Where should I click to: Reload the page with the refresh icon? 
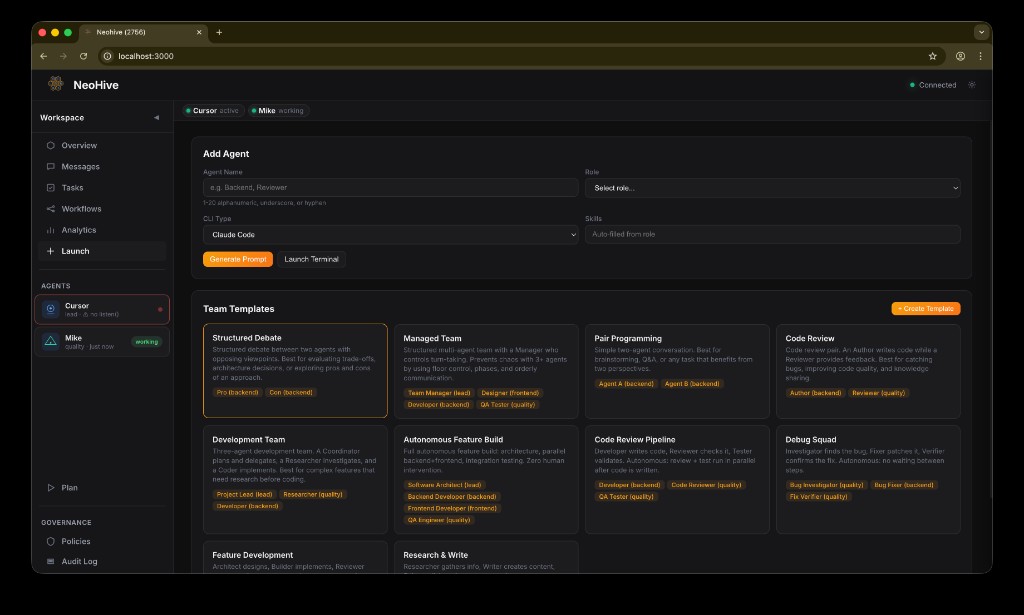pos(84,56)
